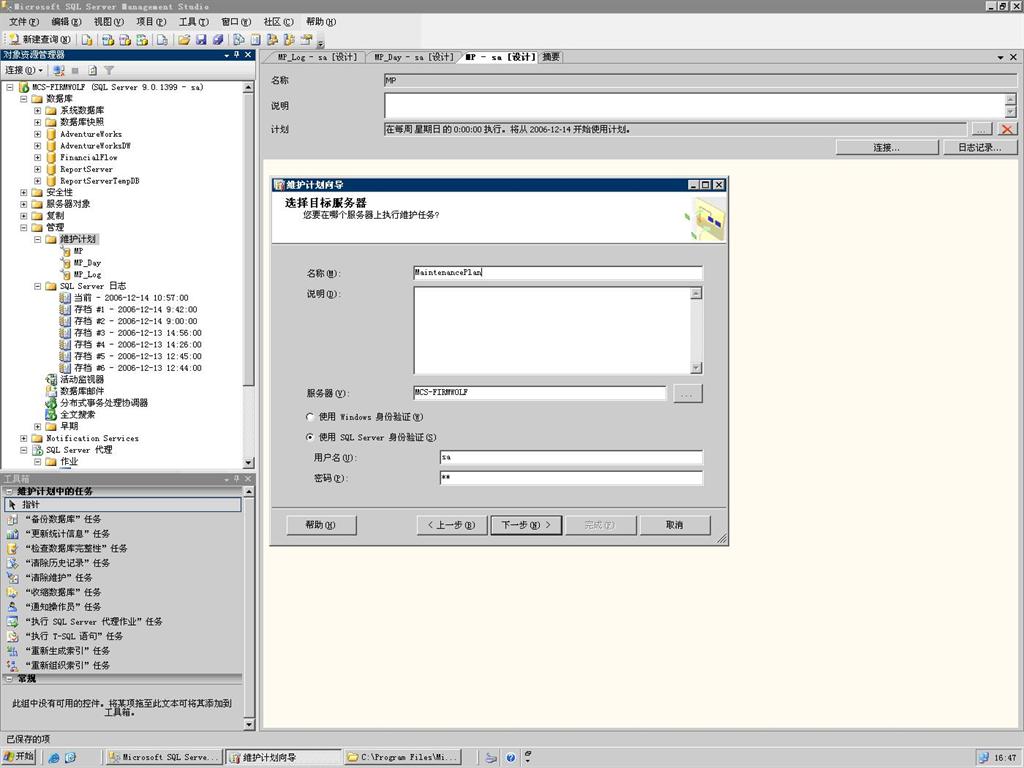Open the 工具 tools menu
The height and width of the screenshot is (768, 1024).
193,22
